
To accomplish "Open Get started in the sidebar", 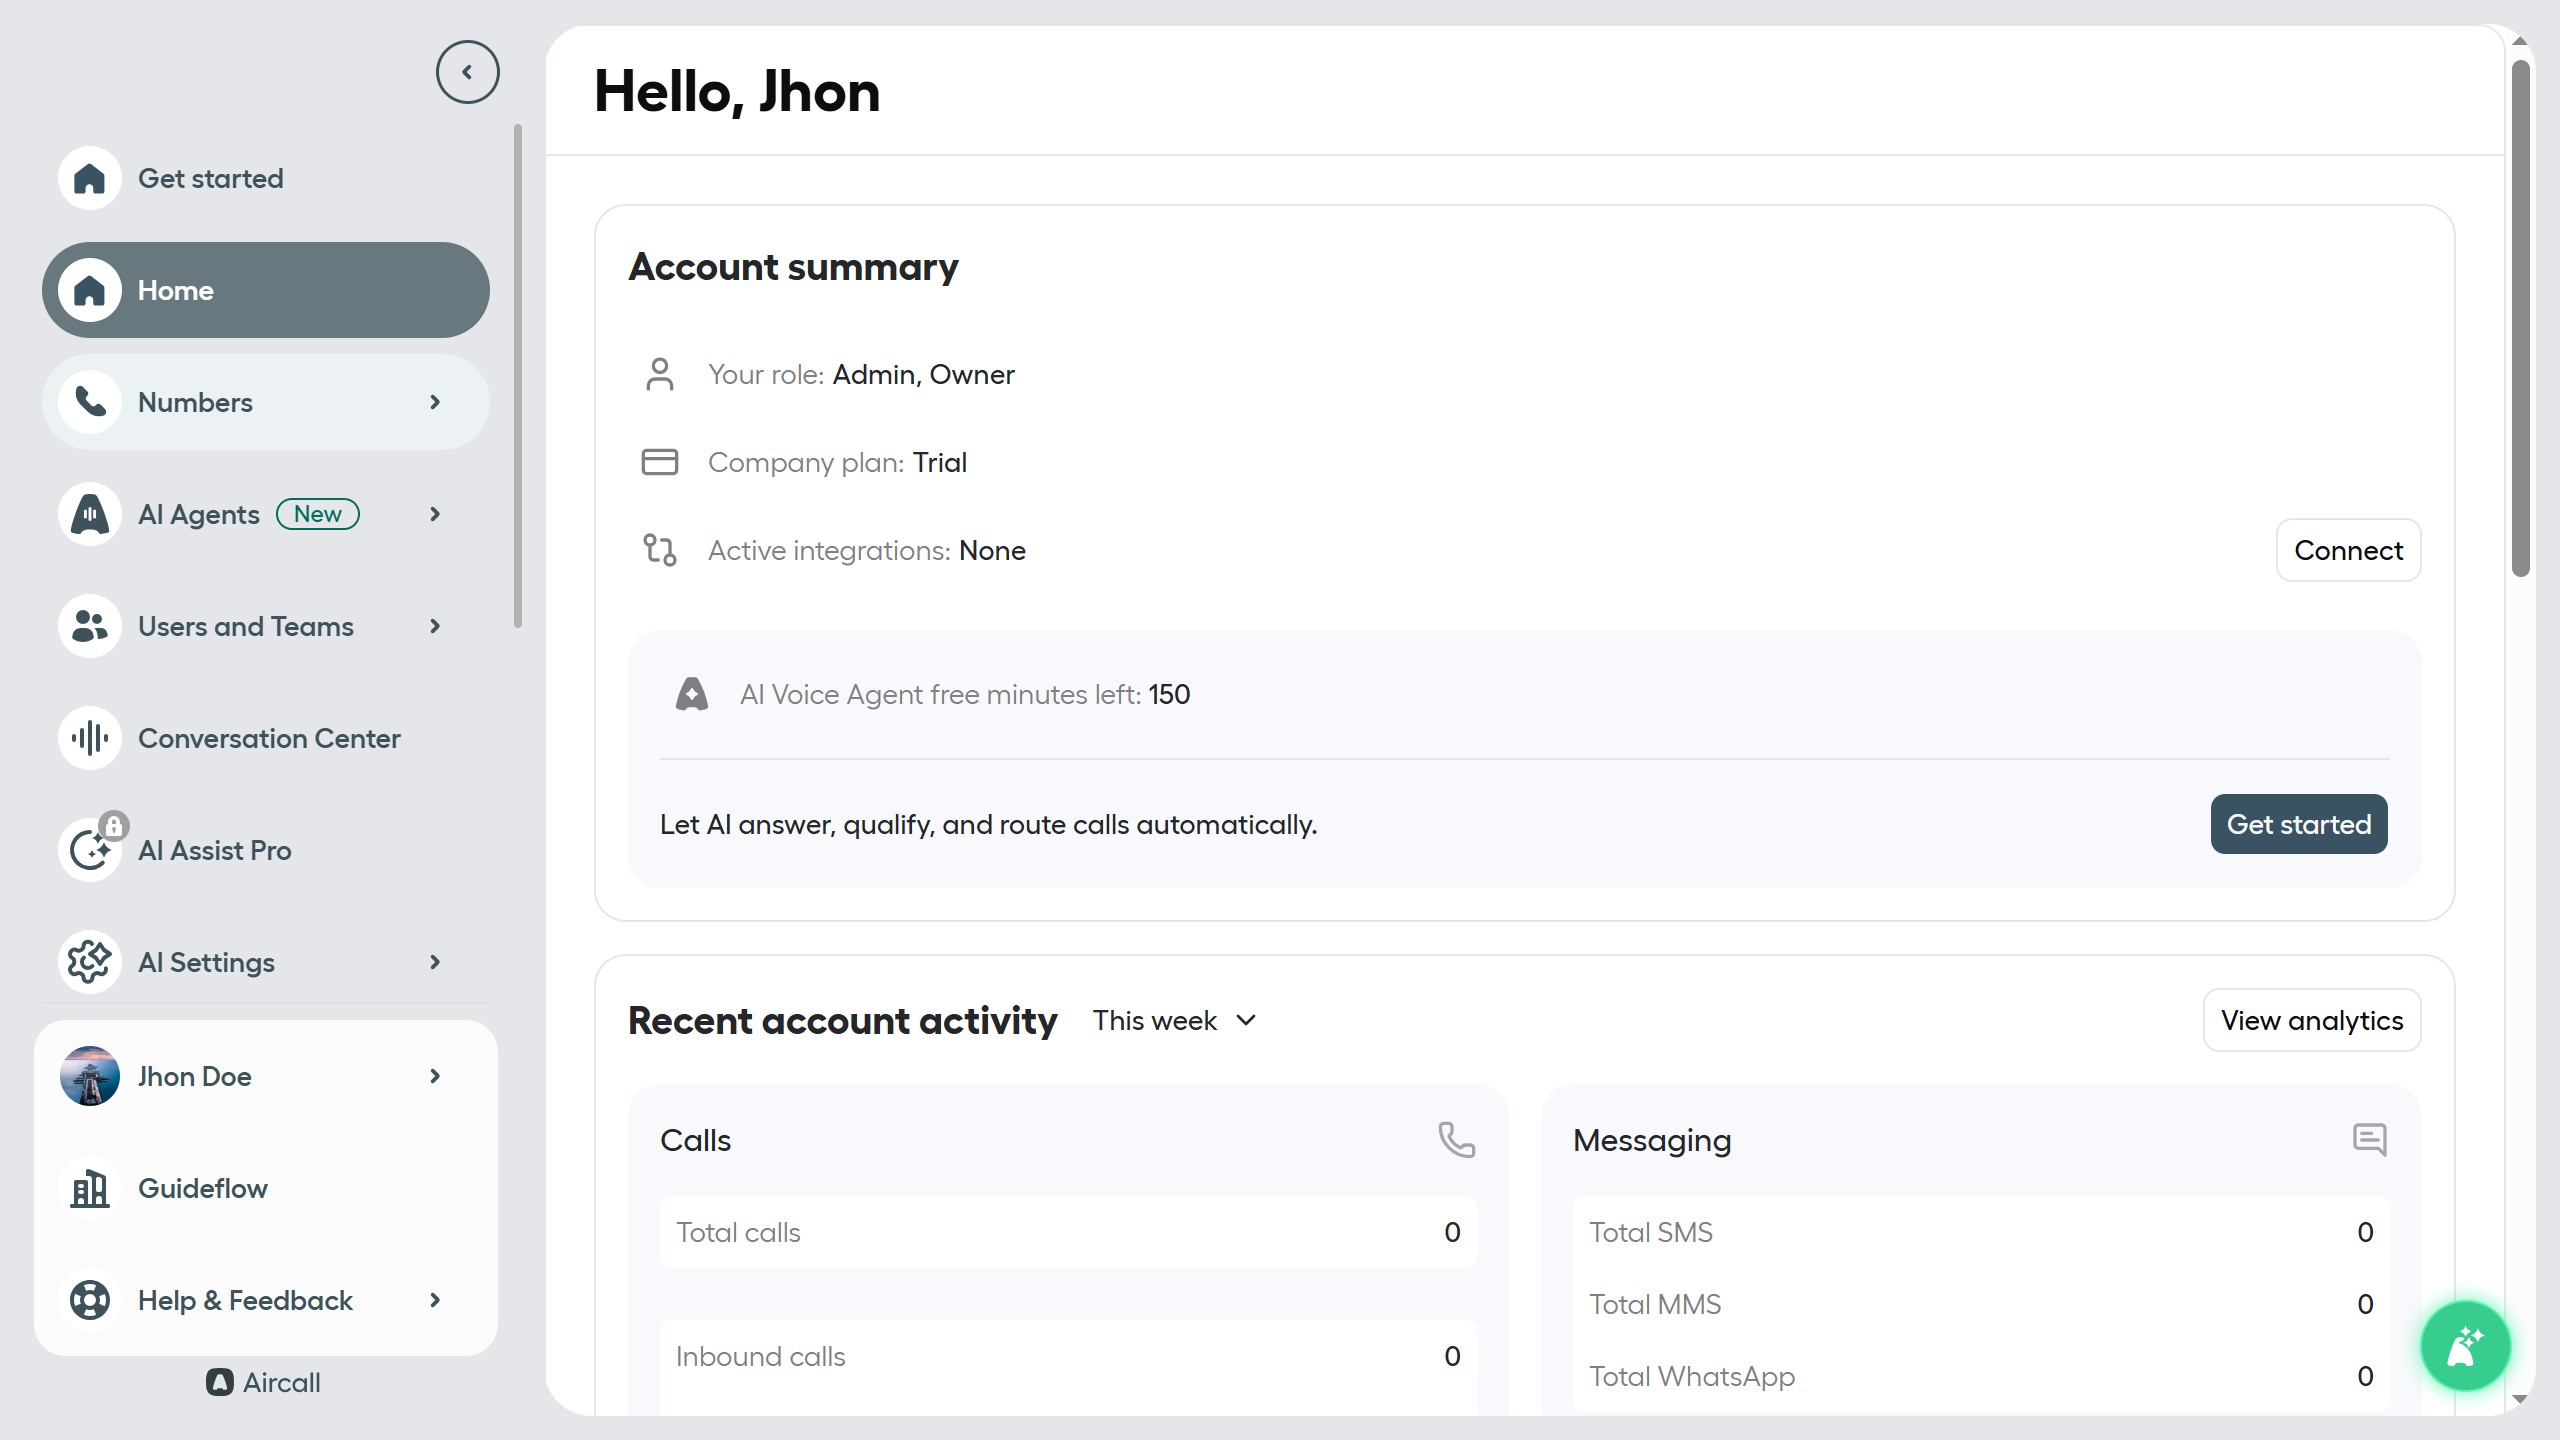I will point(266,178).
